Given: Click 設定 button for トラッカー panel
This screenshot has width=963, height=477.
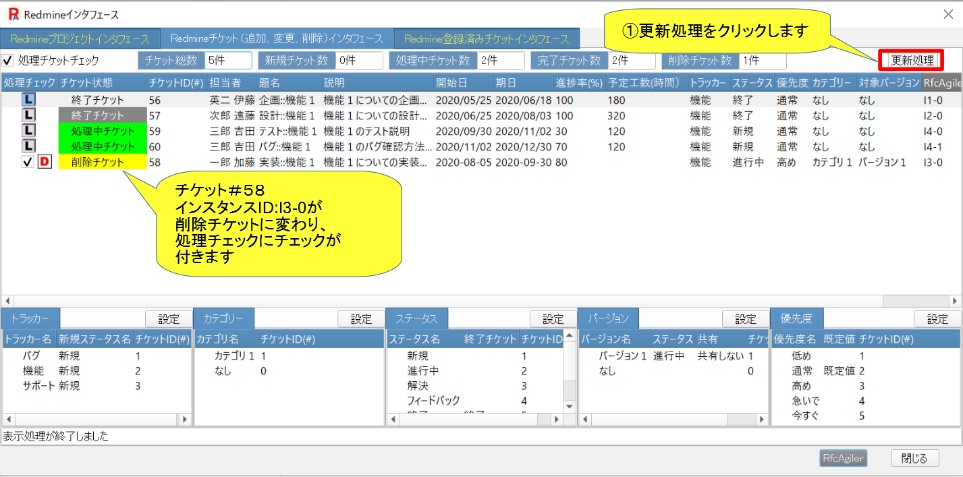Looking at the screenshot, I should [x=168, y=319].
